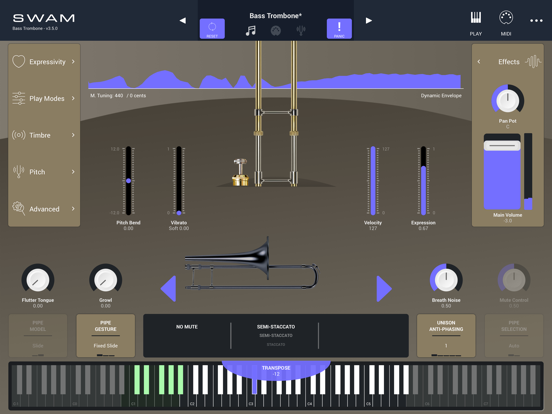Expand the Timbre section chevron
This screenshot has height=414, width=552.
[73, 135]
